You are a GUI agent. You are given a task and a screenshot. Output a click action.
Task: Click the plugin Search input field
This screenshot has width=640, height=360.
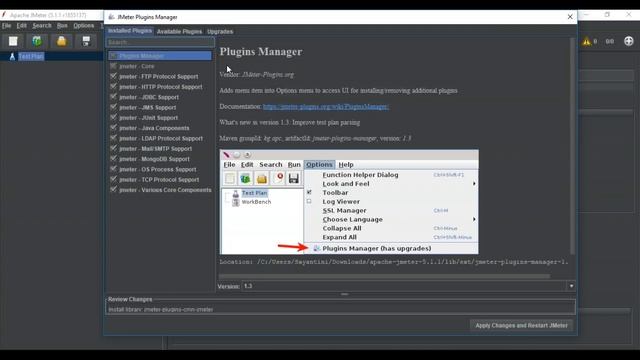160,42
